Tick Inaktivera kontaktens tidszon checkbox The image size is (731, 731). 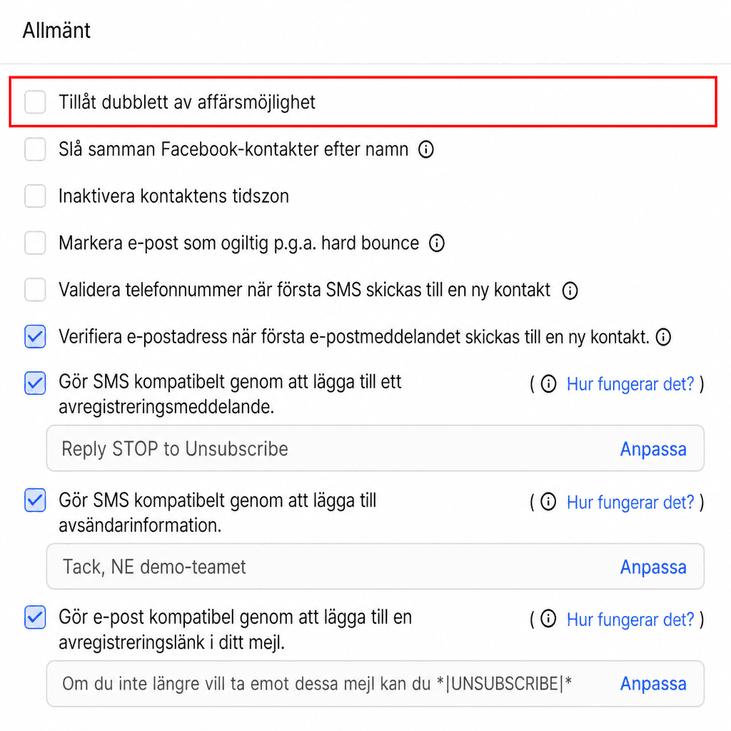(x=35, y=196)
